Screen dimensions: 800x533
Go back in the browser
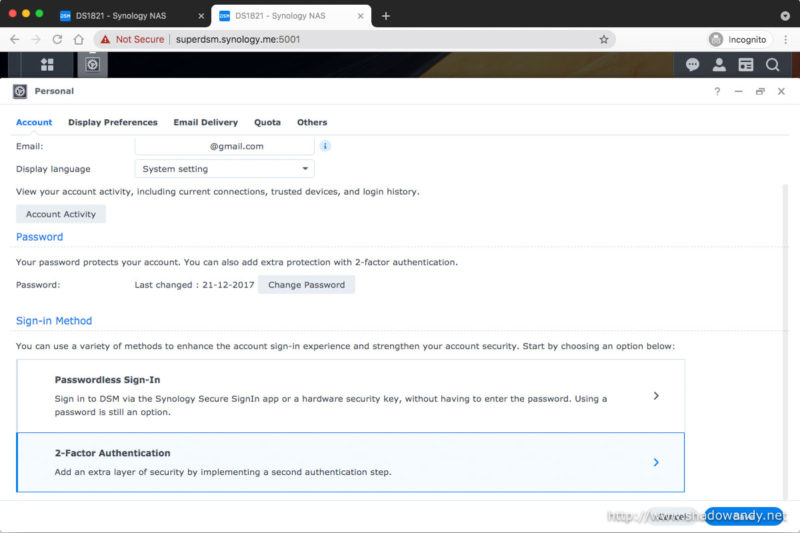point(15,39)
